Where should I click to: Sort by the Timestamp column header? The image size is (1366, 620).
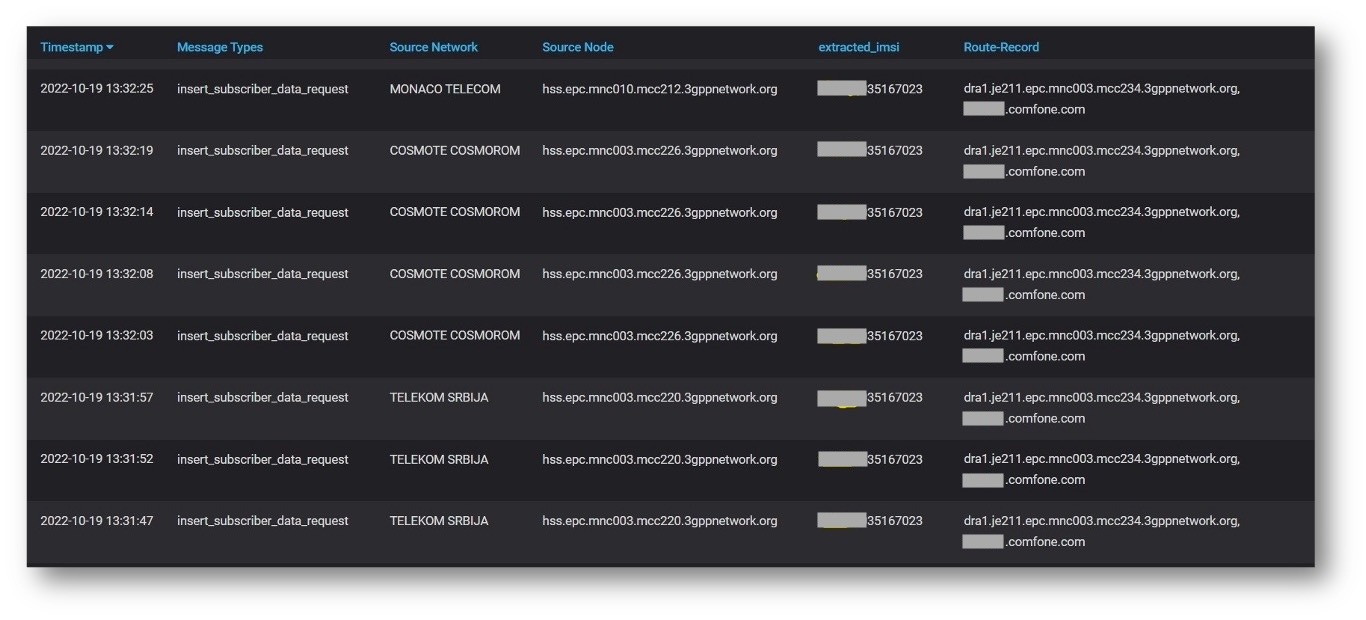click(x=71, y=47)
